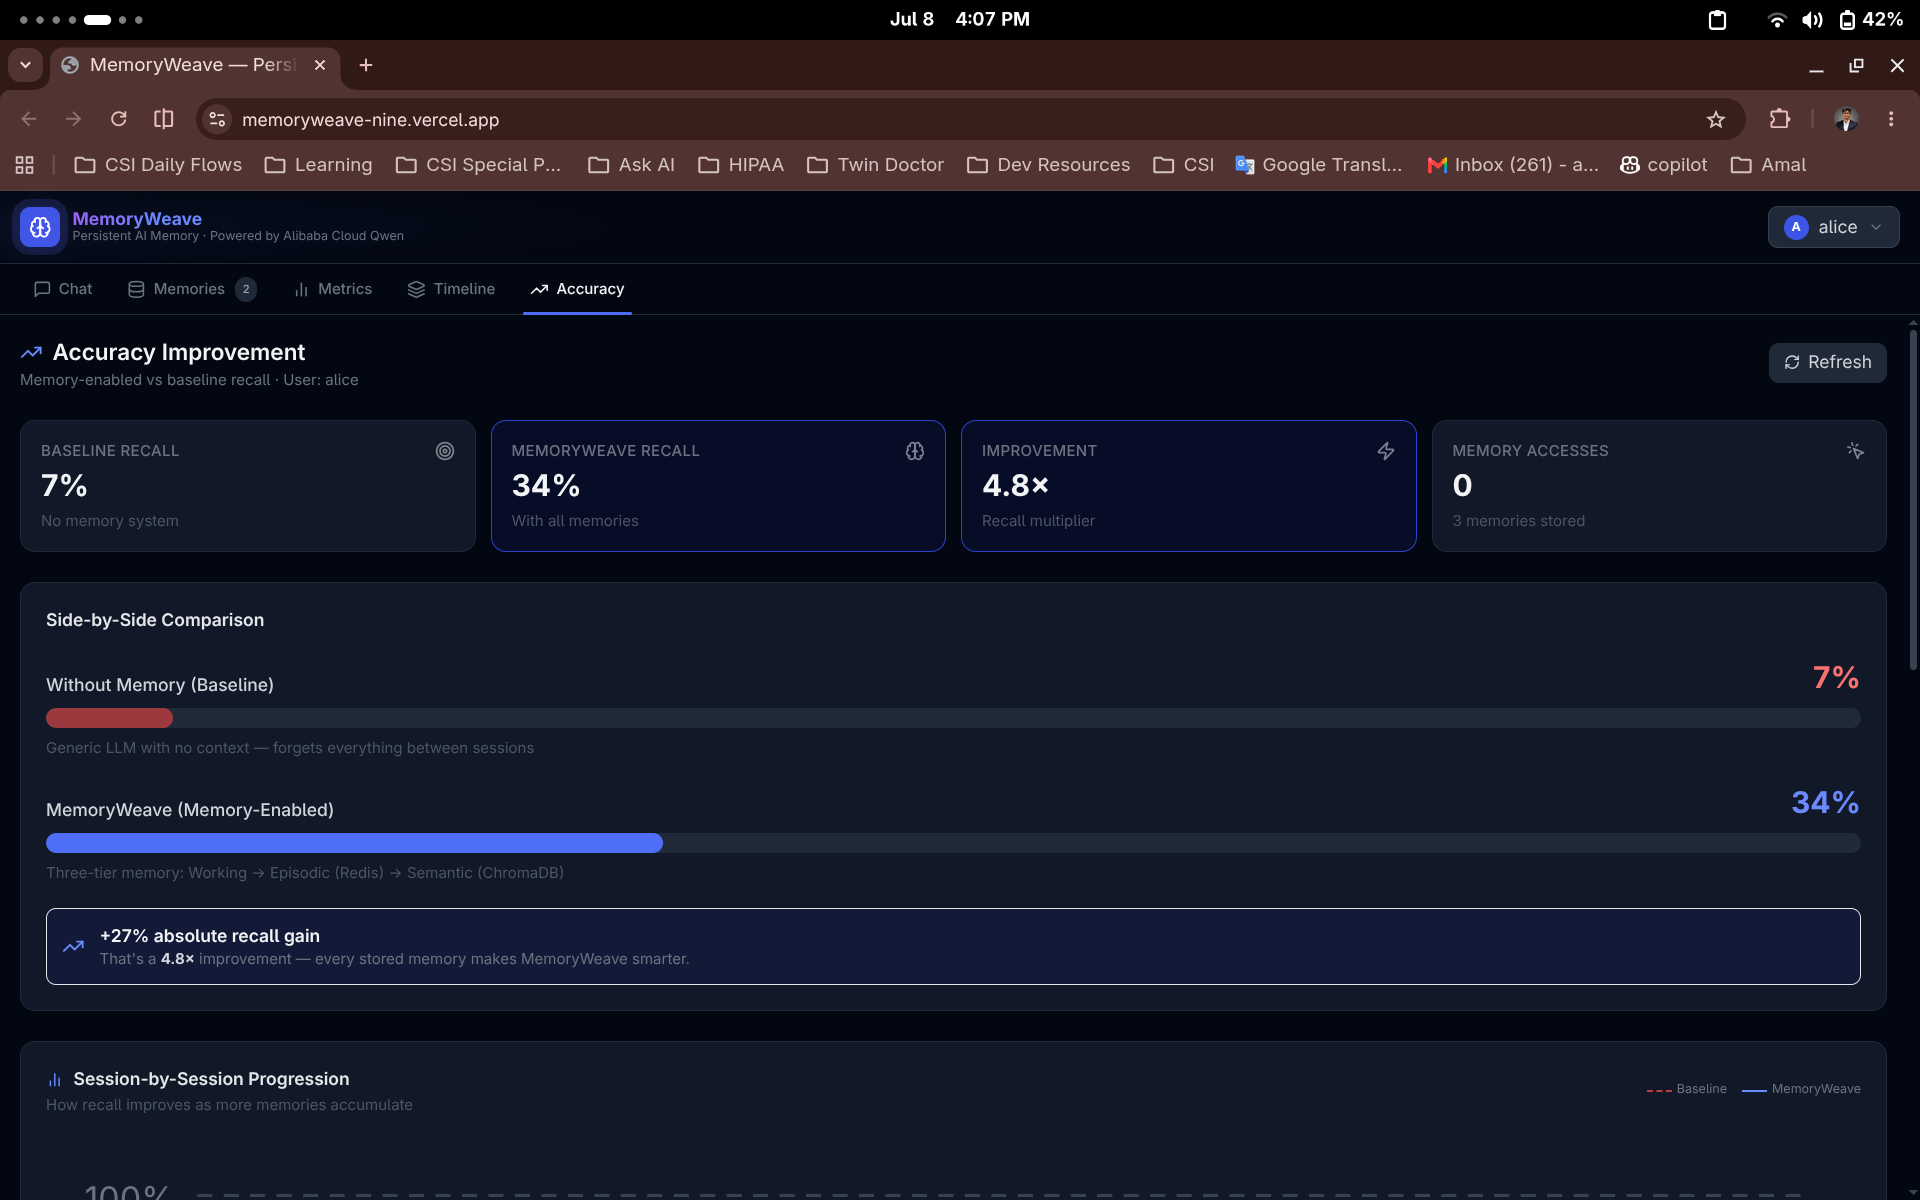Close the MemoryWeave browser tab
The height and width of the screenshot is (1200, 1920).
[320, 65]
